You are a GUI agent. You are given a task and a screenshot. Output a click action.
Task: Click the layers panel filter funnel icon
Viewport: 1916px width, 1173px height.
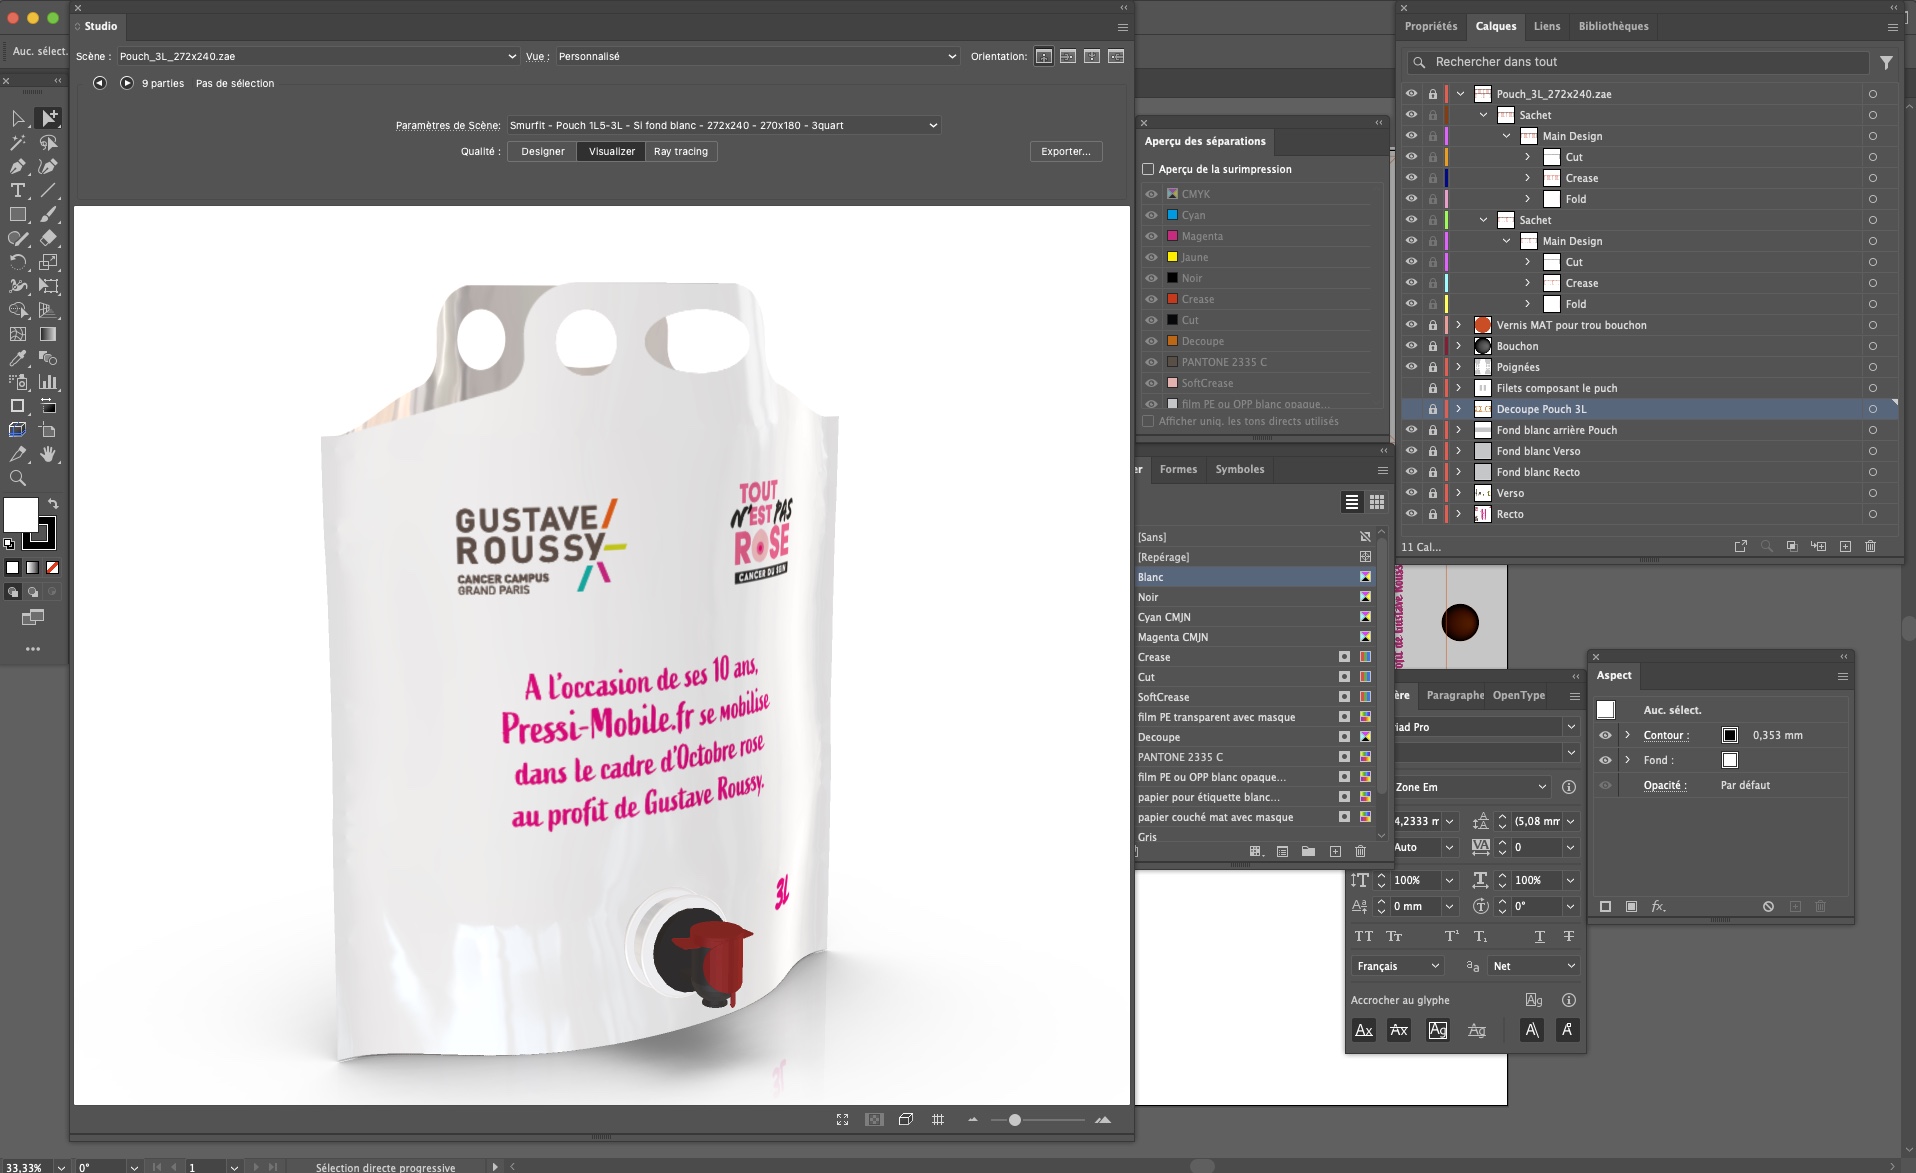click(1886, 62)
